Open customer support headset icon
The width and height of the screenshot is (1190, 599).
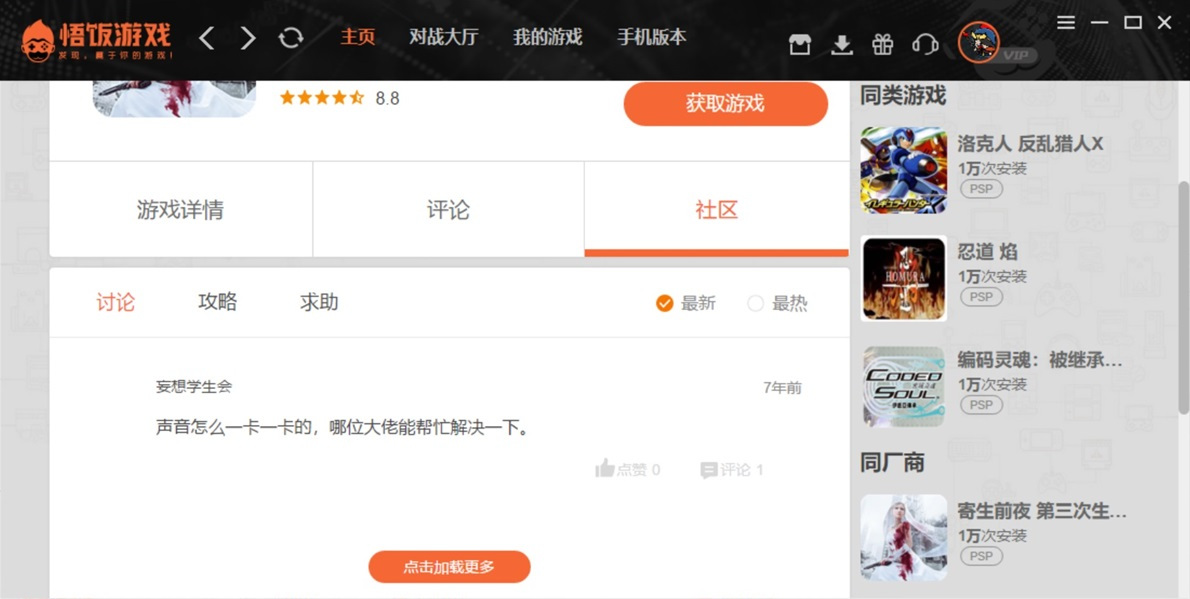(925, 44)
